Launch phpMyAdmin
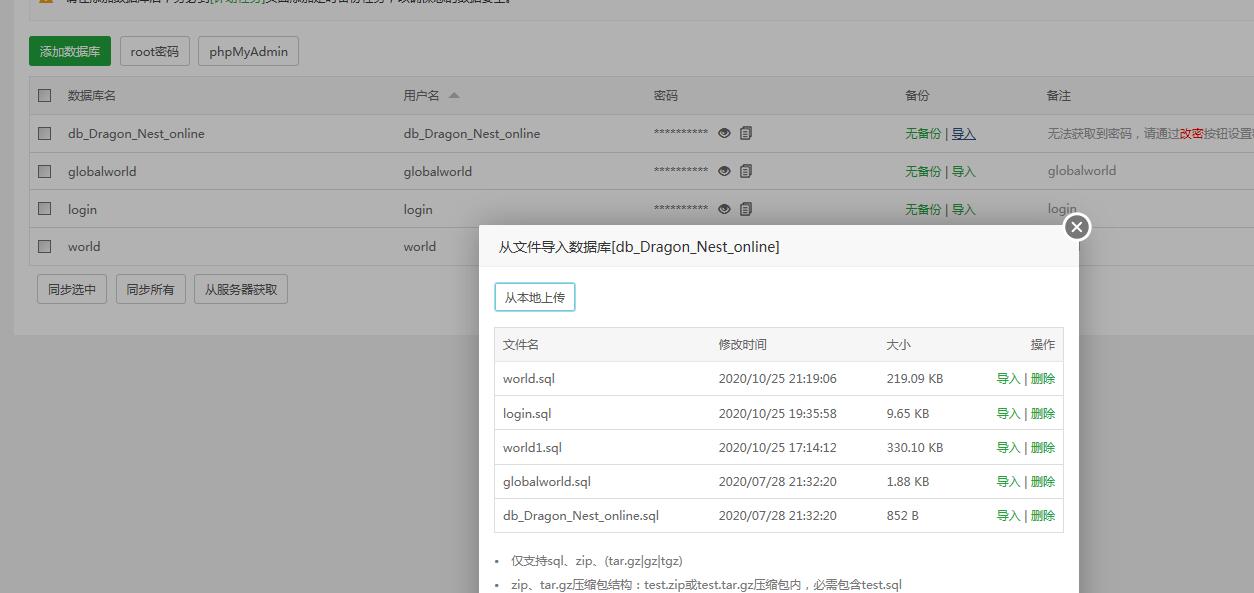1254x593 pixels. [248, 52]
